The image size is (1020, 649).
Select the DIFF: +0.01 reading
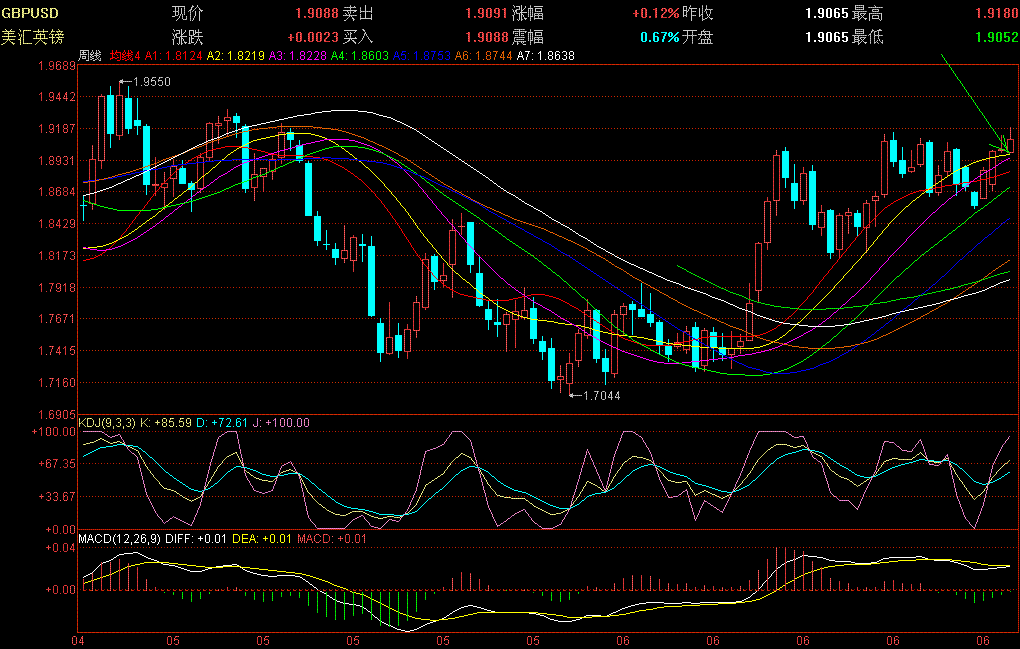196,539
